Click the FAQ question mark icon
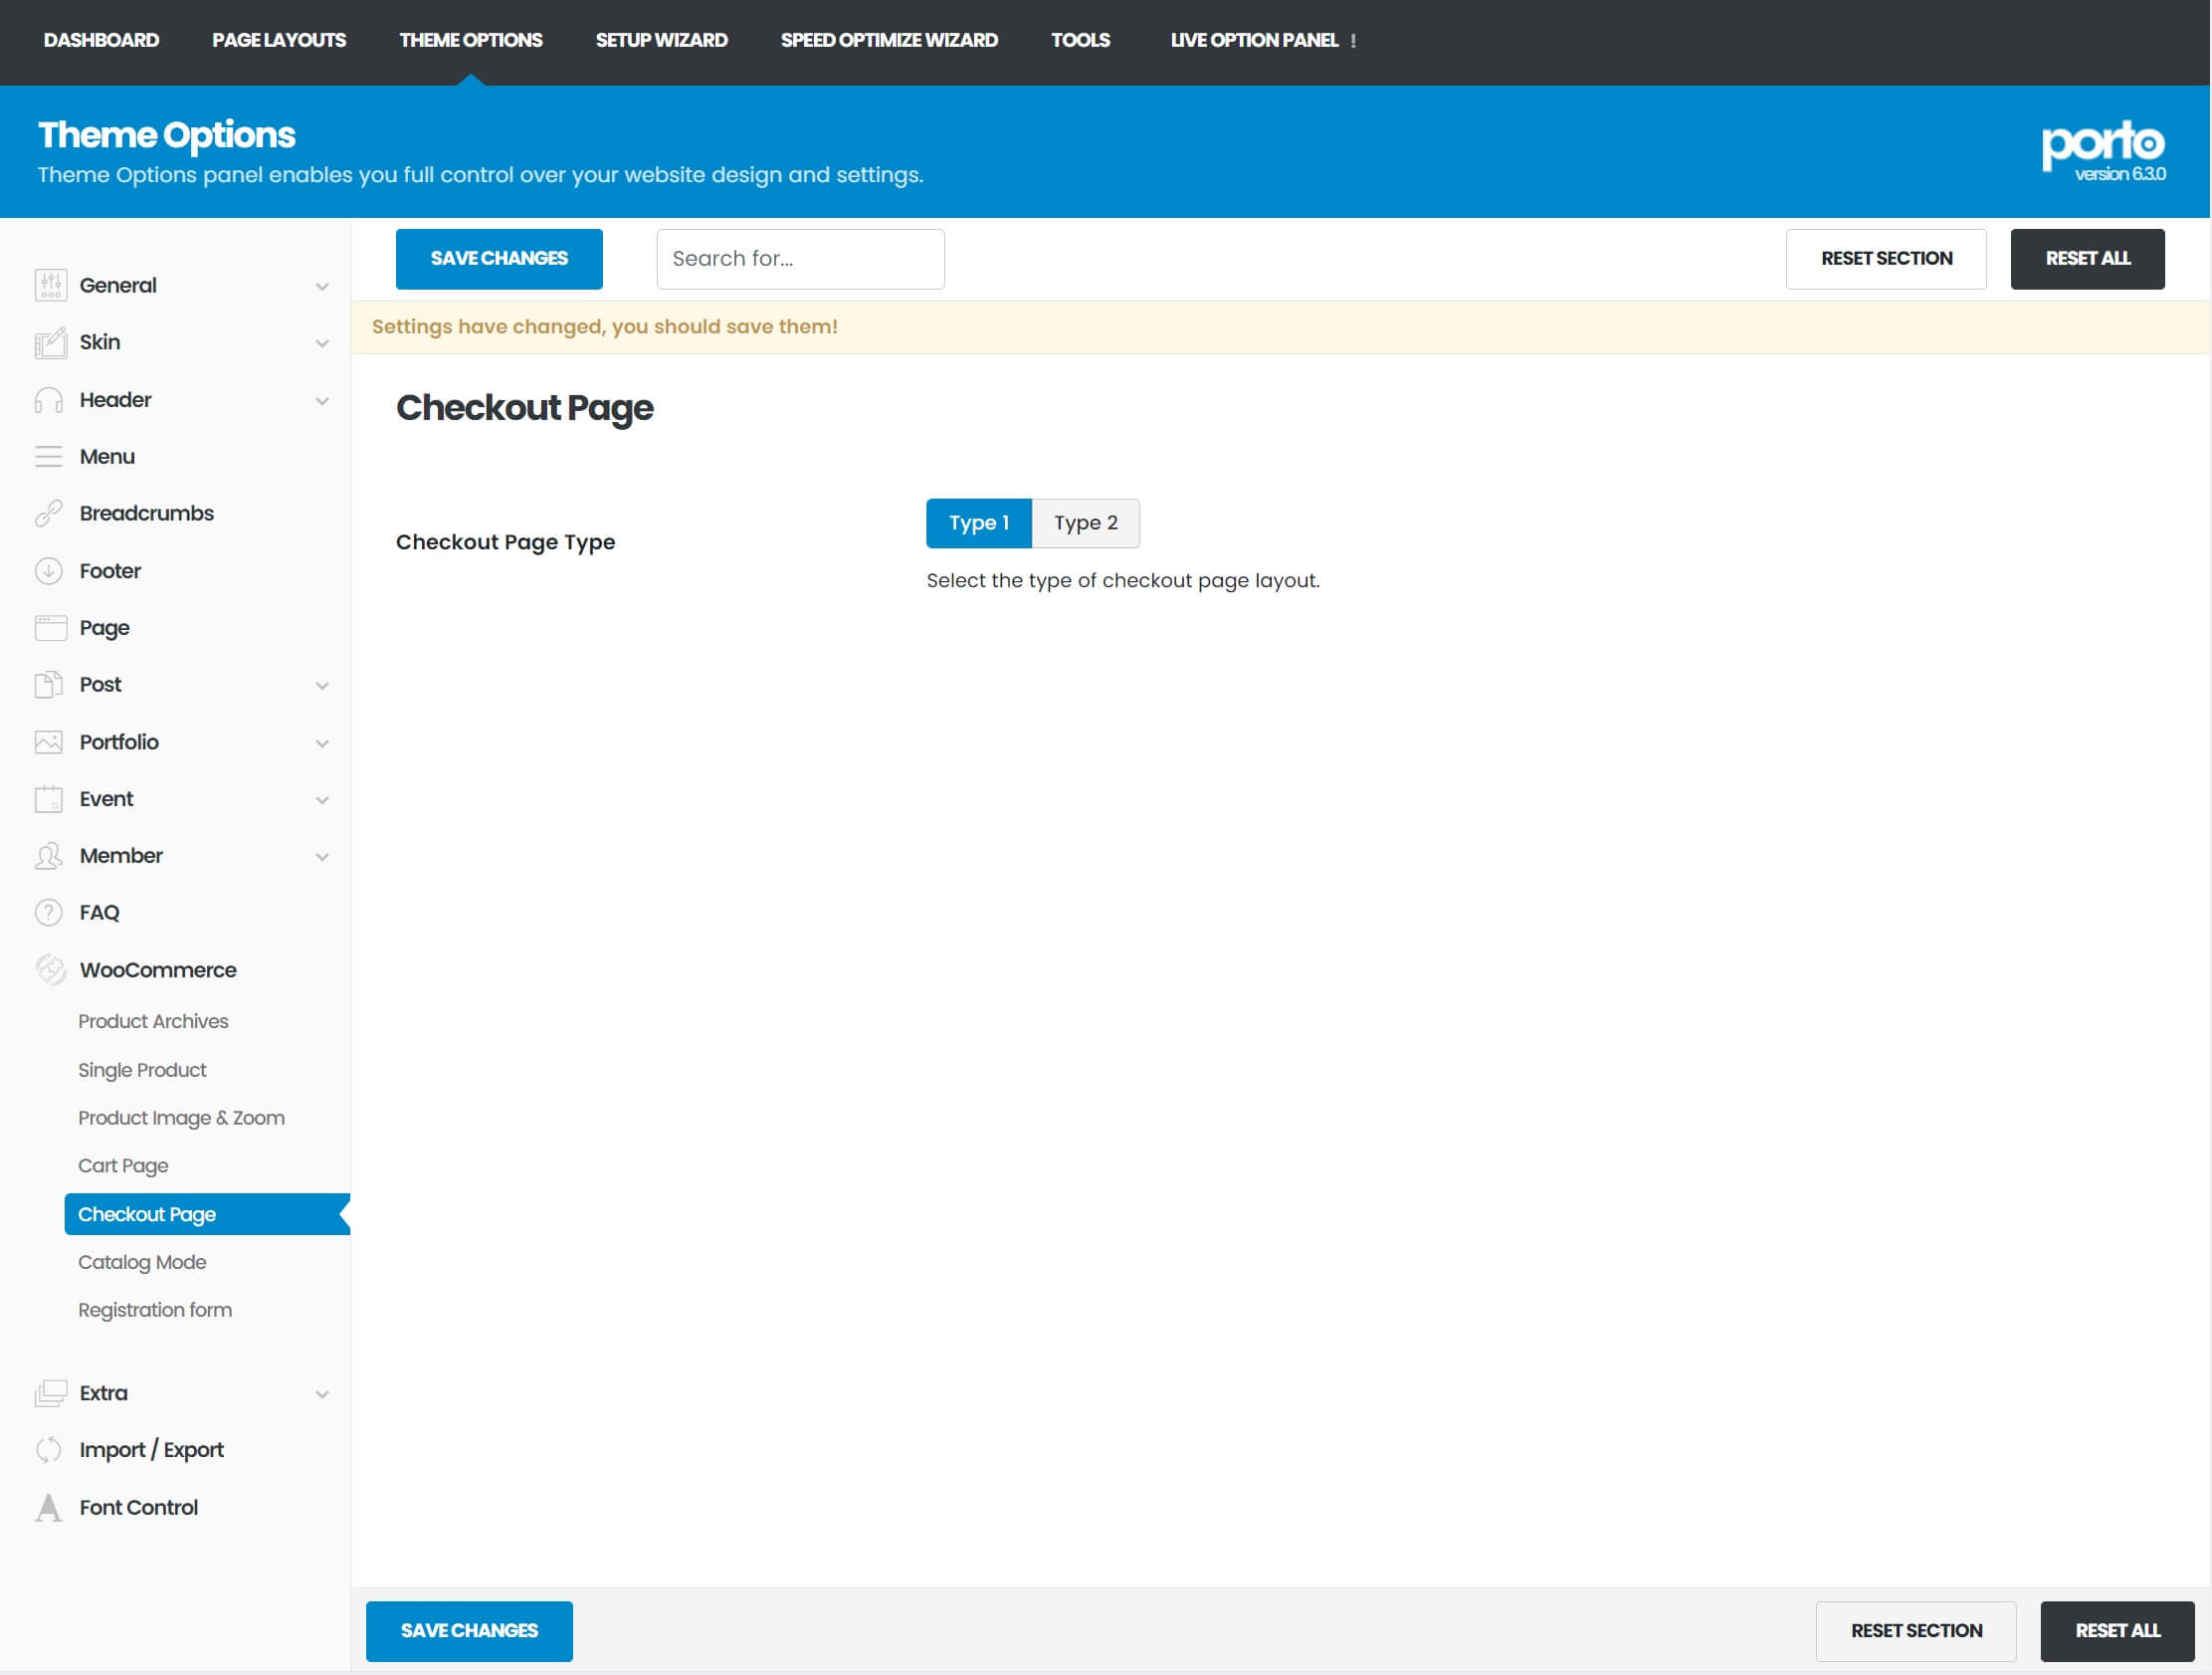The image size is (2212, 1675). (x=49, y=913)
